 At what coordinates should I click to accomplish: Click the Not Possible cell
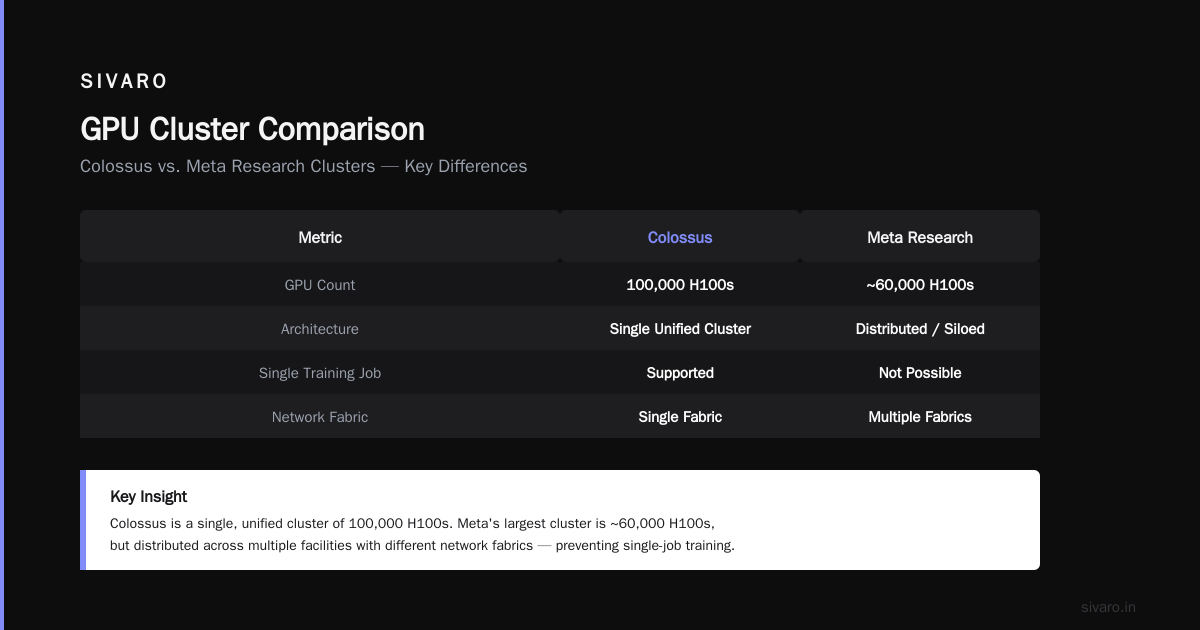pos(920,373)
